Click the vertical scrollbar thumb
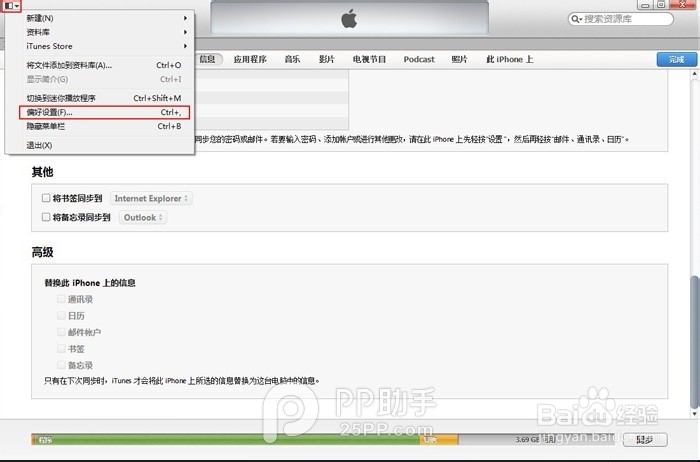Viewport: 700px width, 462px height. [694, 341]
